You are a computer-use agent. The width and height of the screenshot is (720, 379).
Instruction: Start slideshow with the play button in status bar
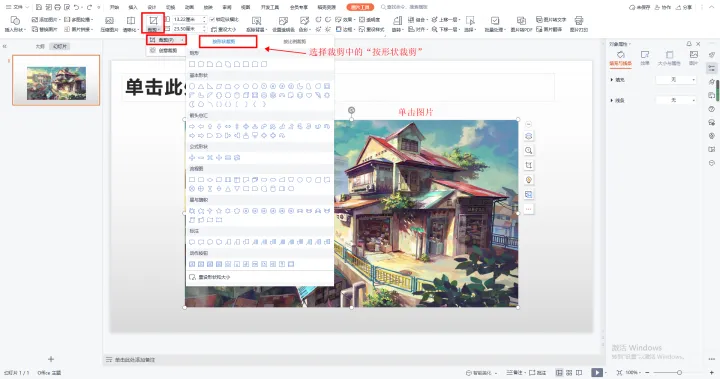pos(596,373)
